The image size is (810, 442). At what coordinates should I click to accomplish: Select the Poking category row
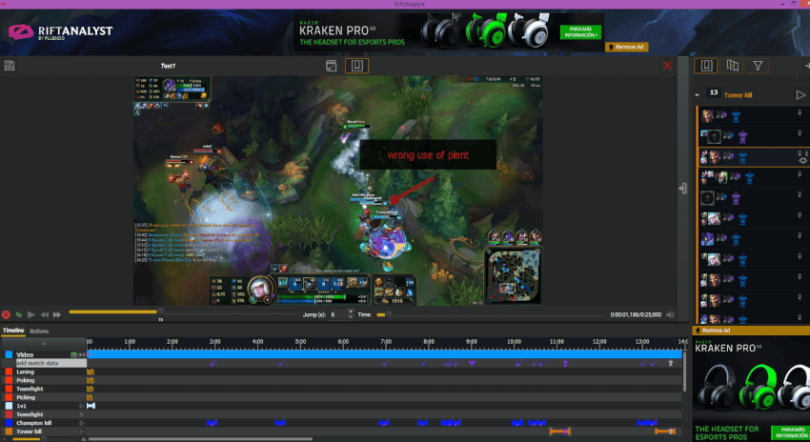[44, 380]
